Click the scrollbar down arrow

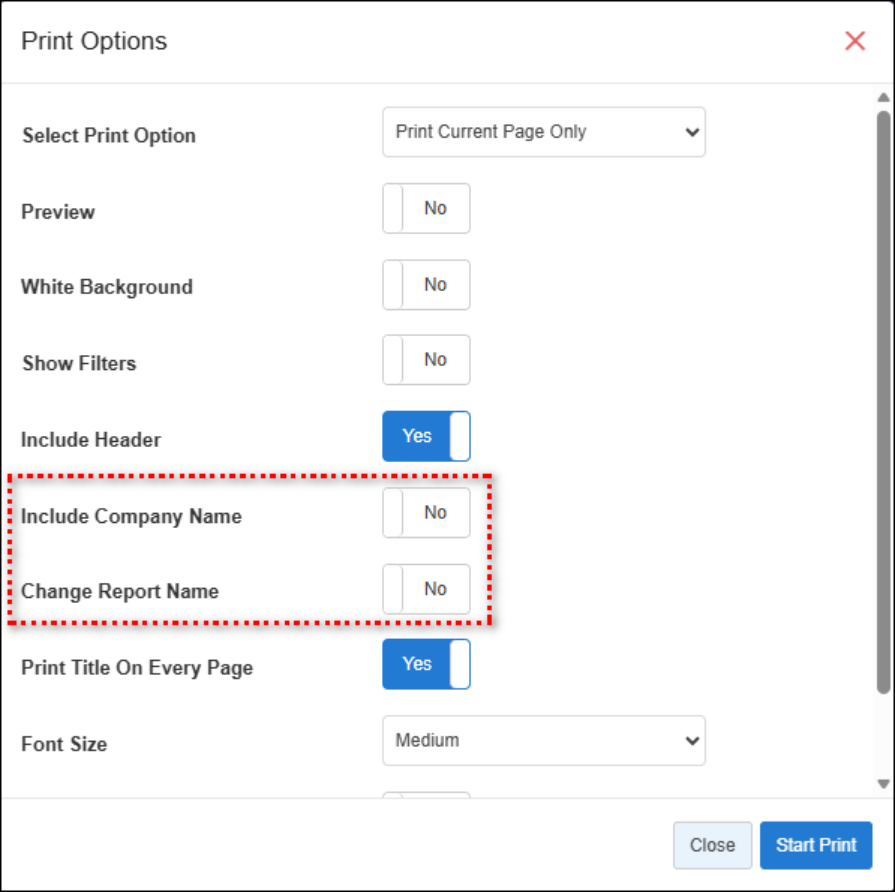point(883,784)
